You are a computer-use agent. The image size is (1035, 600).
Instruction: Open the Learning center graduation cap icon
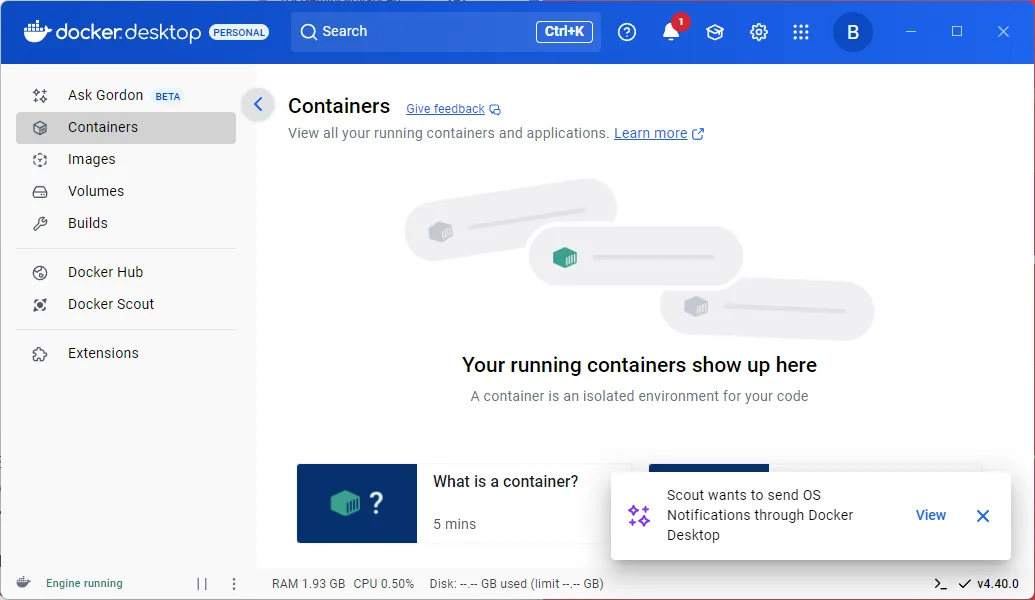(x=715, y=32)
